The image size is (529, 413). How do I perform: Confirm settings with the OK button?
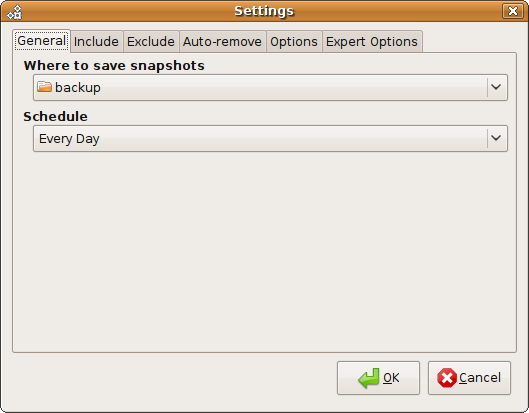378,378
